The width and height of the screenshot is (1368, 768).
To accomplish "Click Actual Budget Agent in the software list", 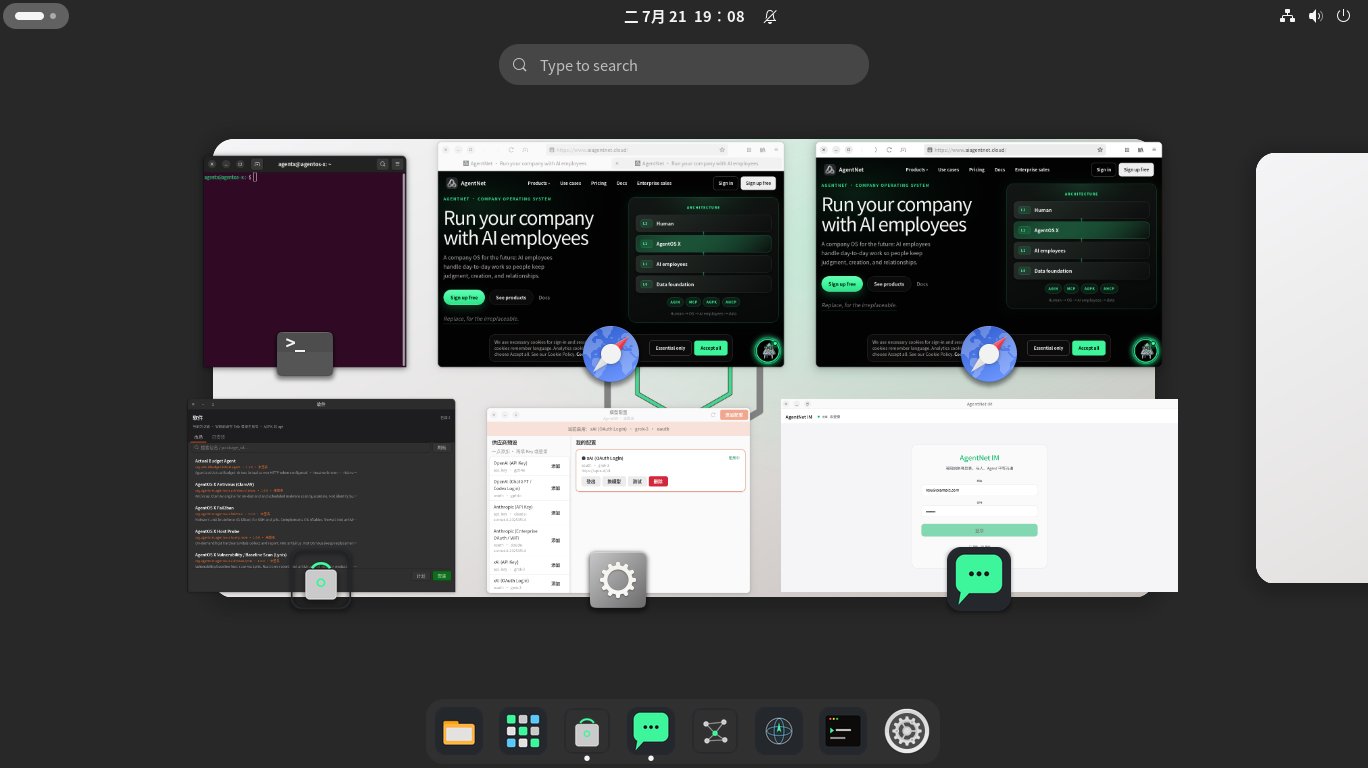I will tap(215, 460).
